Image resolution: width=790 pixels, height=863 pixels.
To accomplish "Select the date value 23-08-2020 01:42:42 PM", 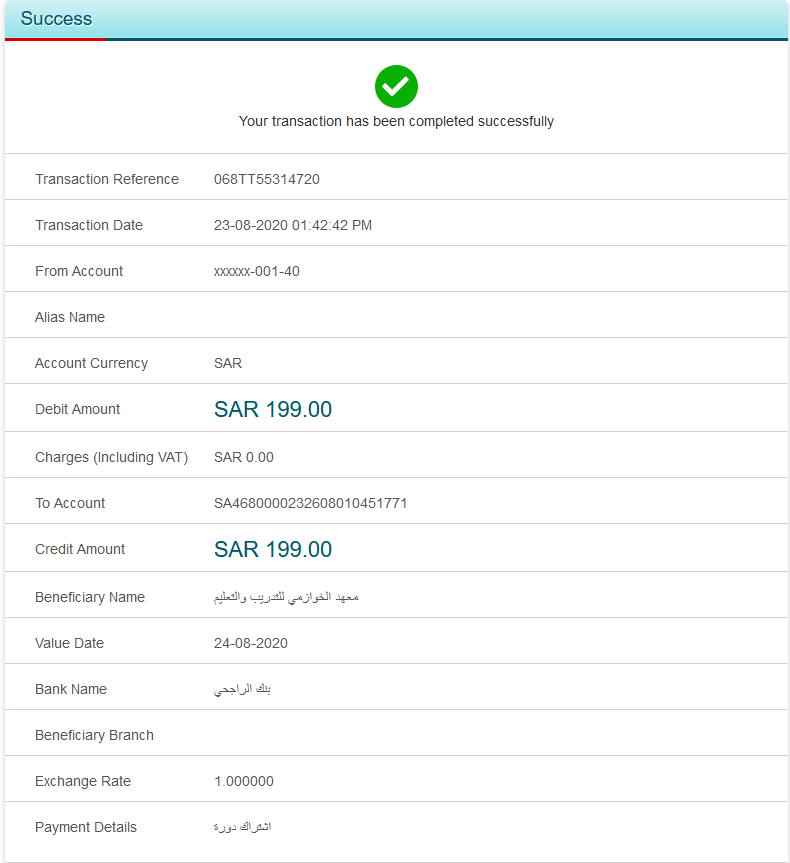I will [x=292, y=225].
